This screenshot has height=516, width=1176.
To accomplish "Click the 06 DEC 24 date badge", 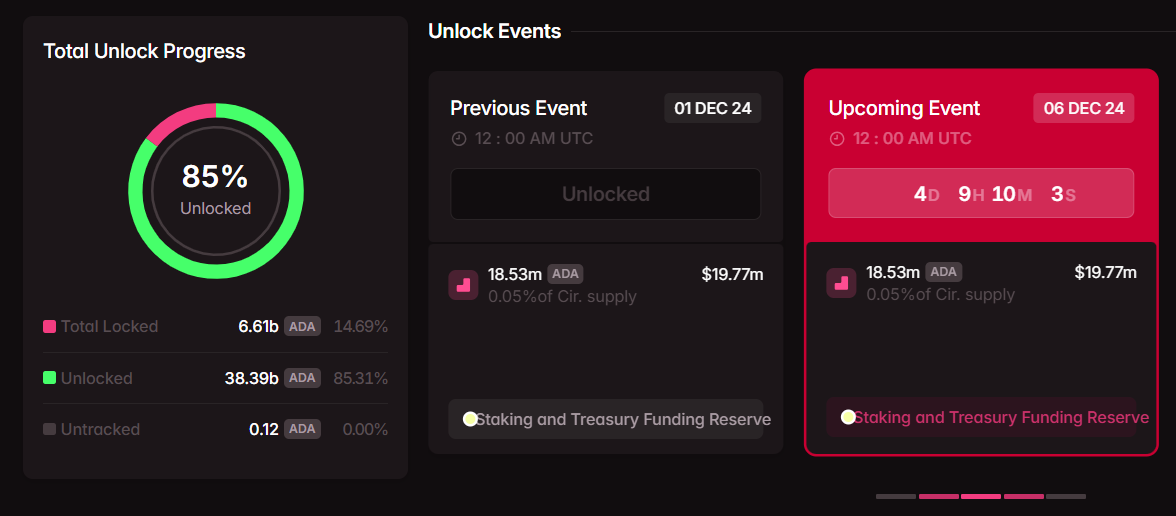I will [1083, 108].
